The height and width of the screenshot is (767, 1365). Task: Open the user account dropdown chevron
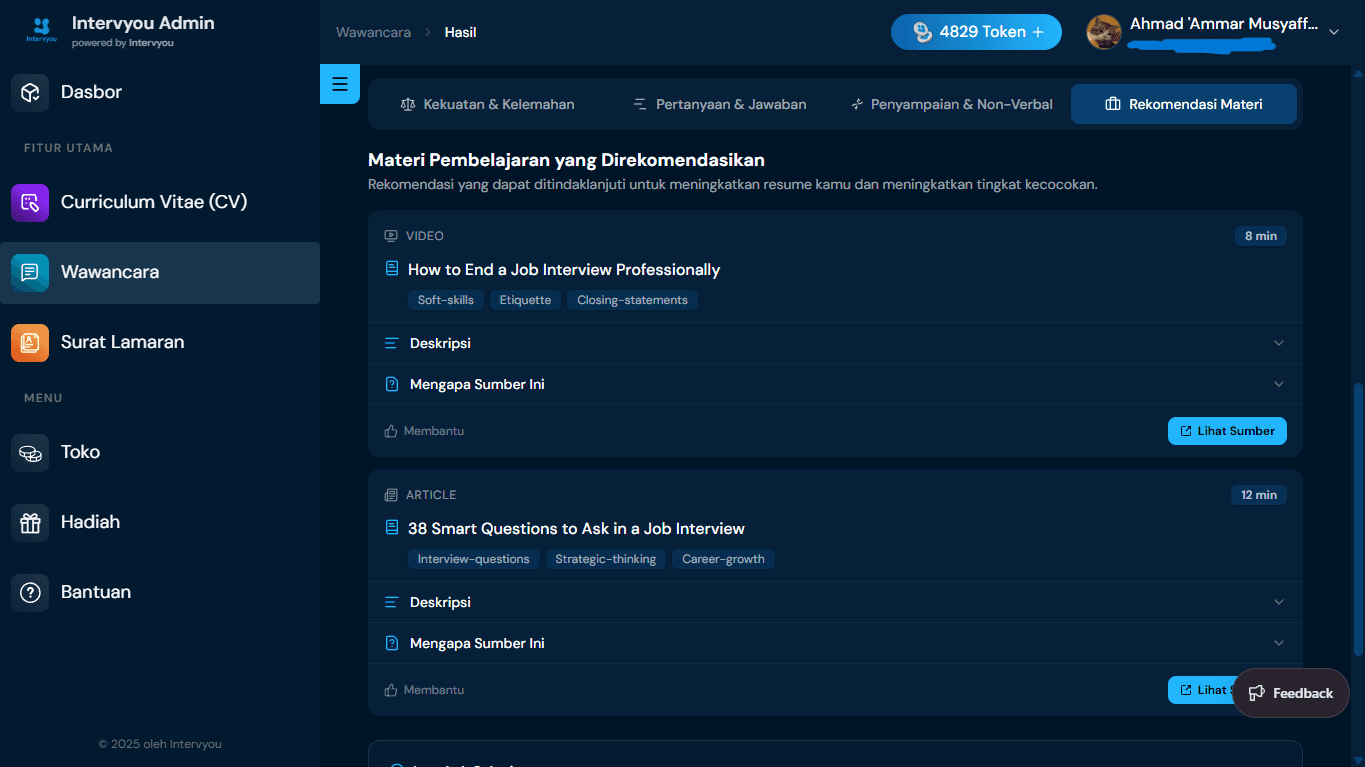[x=1334, y=32]
